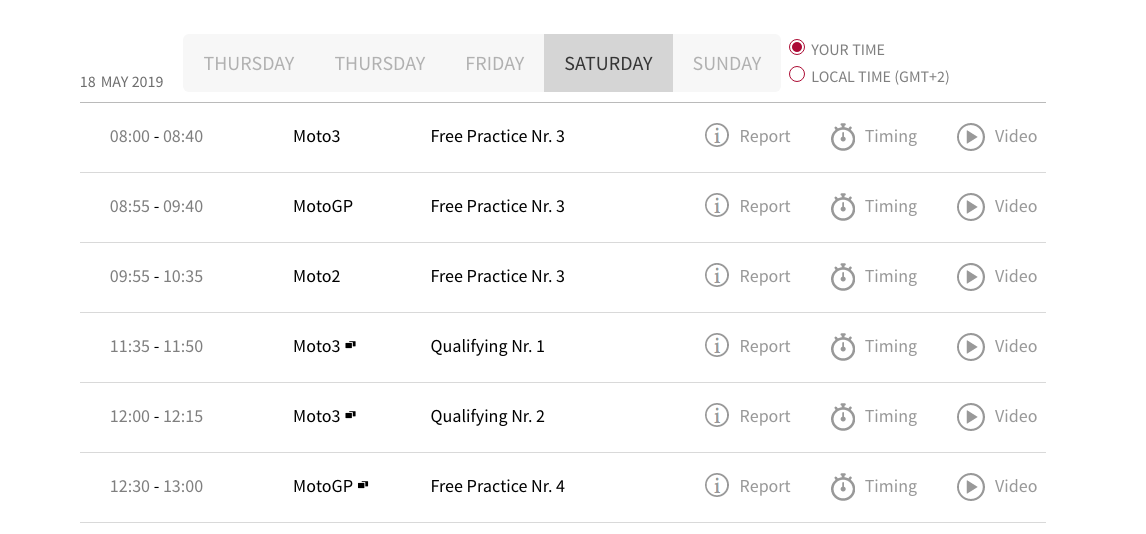Viewport: 1146px width, 534px height.
Task: Play Video icon for Moto2 Free Practice 3
Action: click(x=971, y=277)
